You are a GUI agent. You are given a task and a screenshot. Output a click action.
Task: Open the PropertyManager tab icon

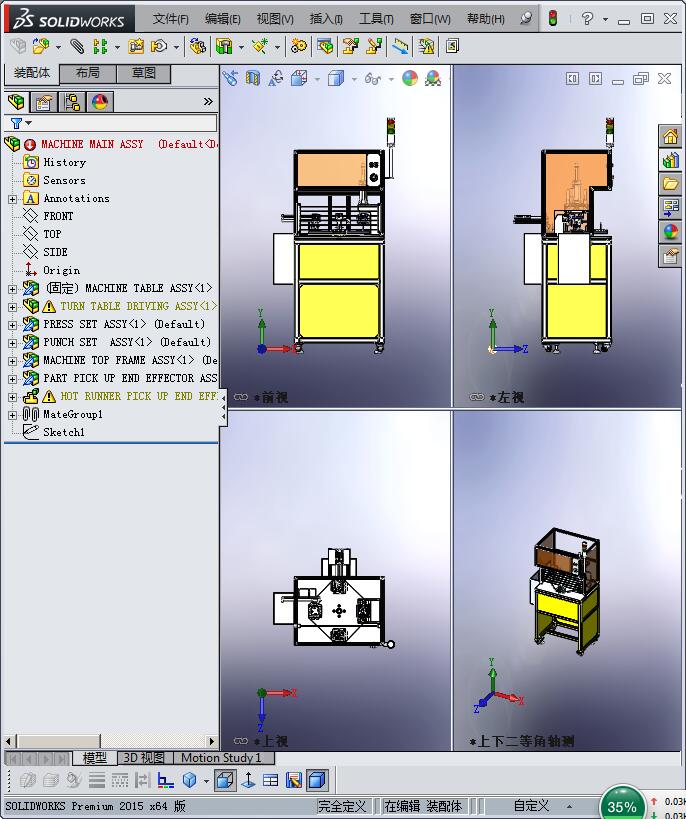(44, 102)
